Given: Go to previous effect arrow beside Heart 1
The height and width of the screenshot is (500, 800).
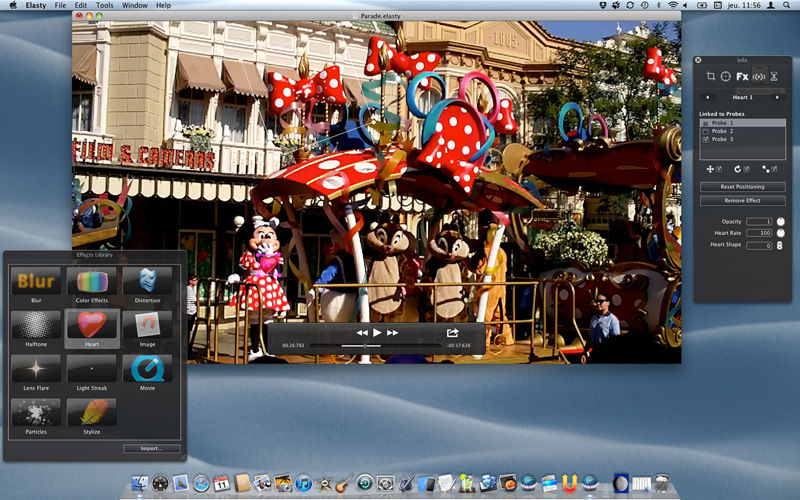Looking at the screenshot, I should (707, 97).
